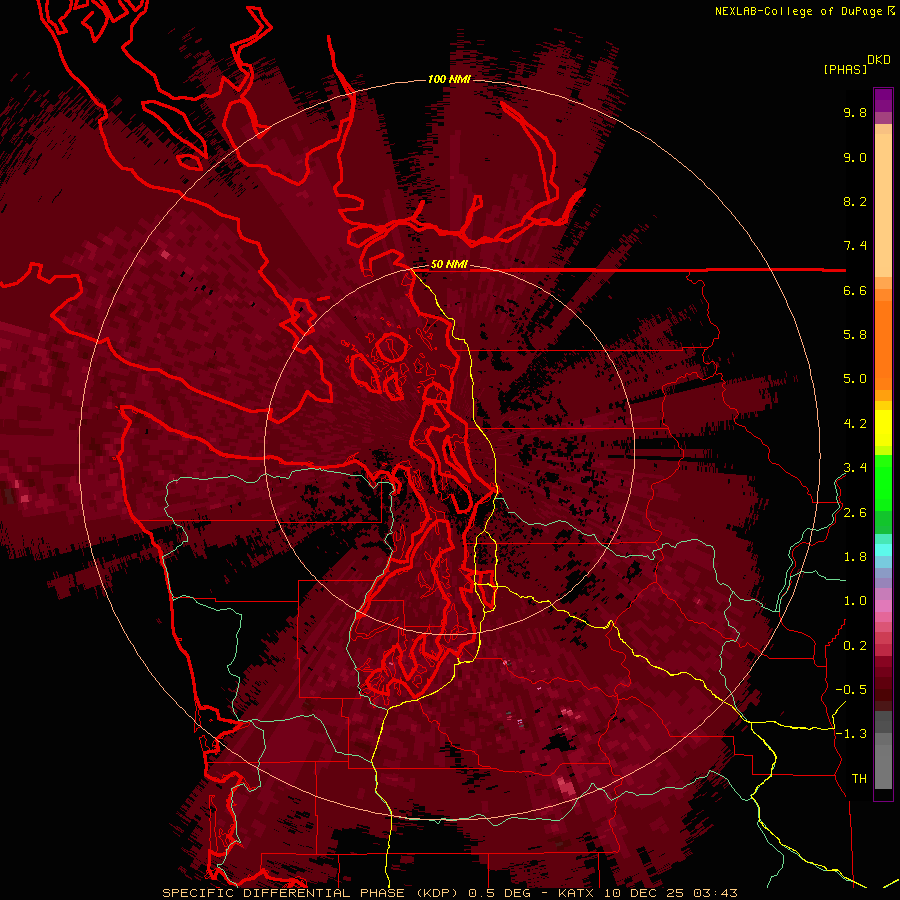
Task: Click the 6.6 value on the color scale
Action: point(855,290)
